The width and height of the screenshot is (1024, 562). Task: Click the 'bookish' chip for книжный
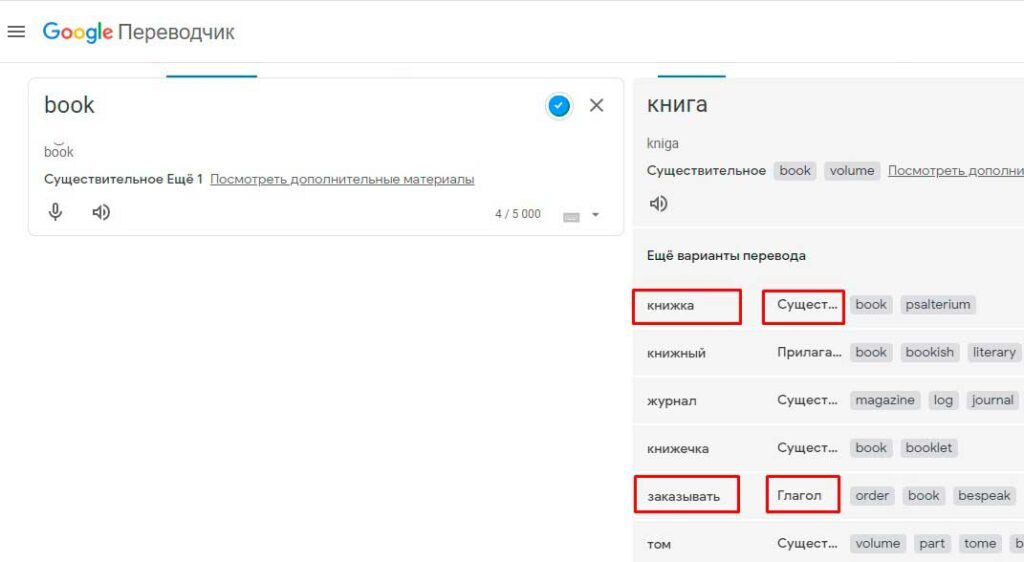pyautogui.click(x=929, y=352)
